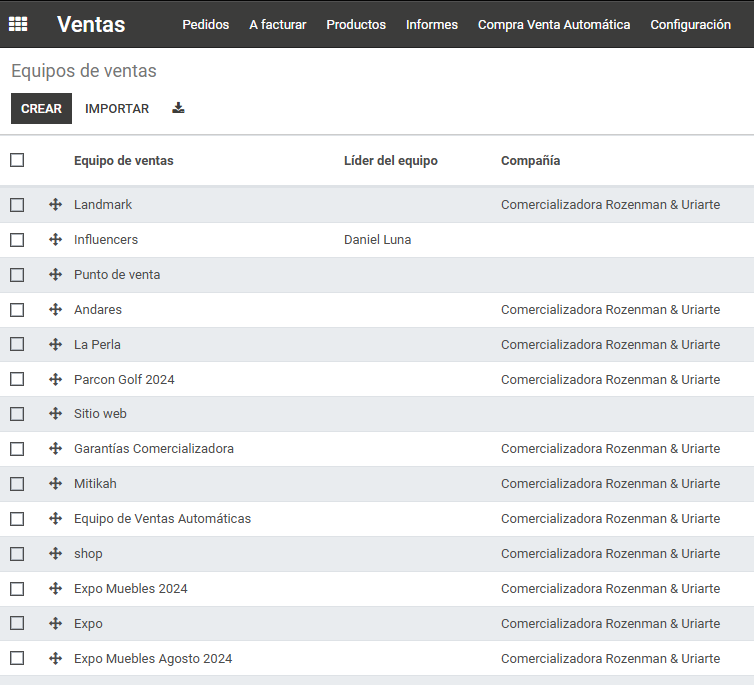Viewport: 754px width, 685px height.
Task: Click the drag handle for shop row
Action: [x=55, y=554]
